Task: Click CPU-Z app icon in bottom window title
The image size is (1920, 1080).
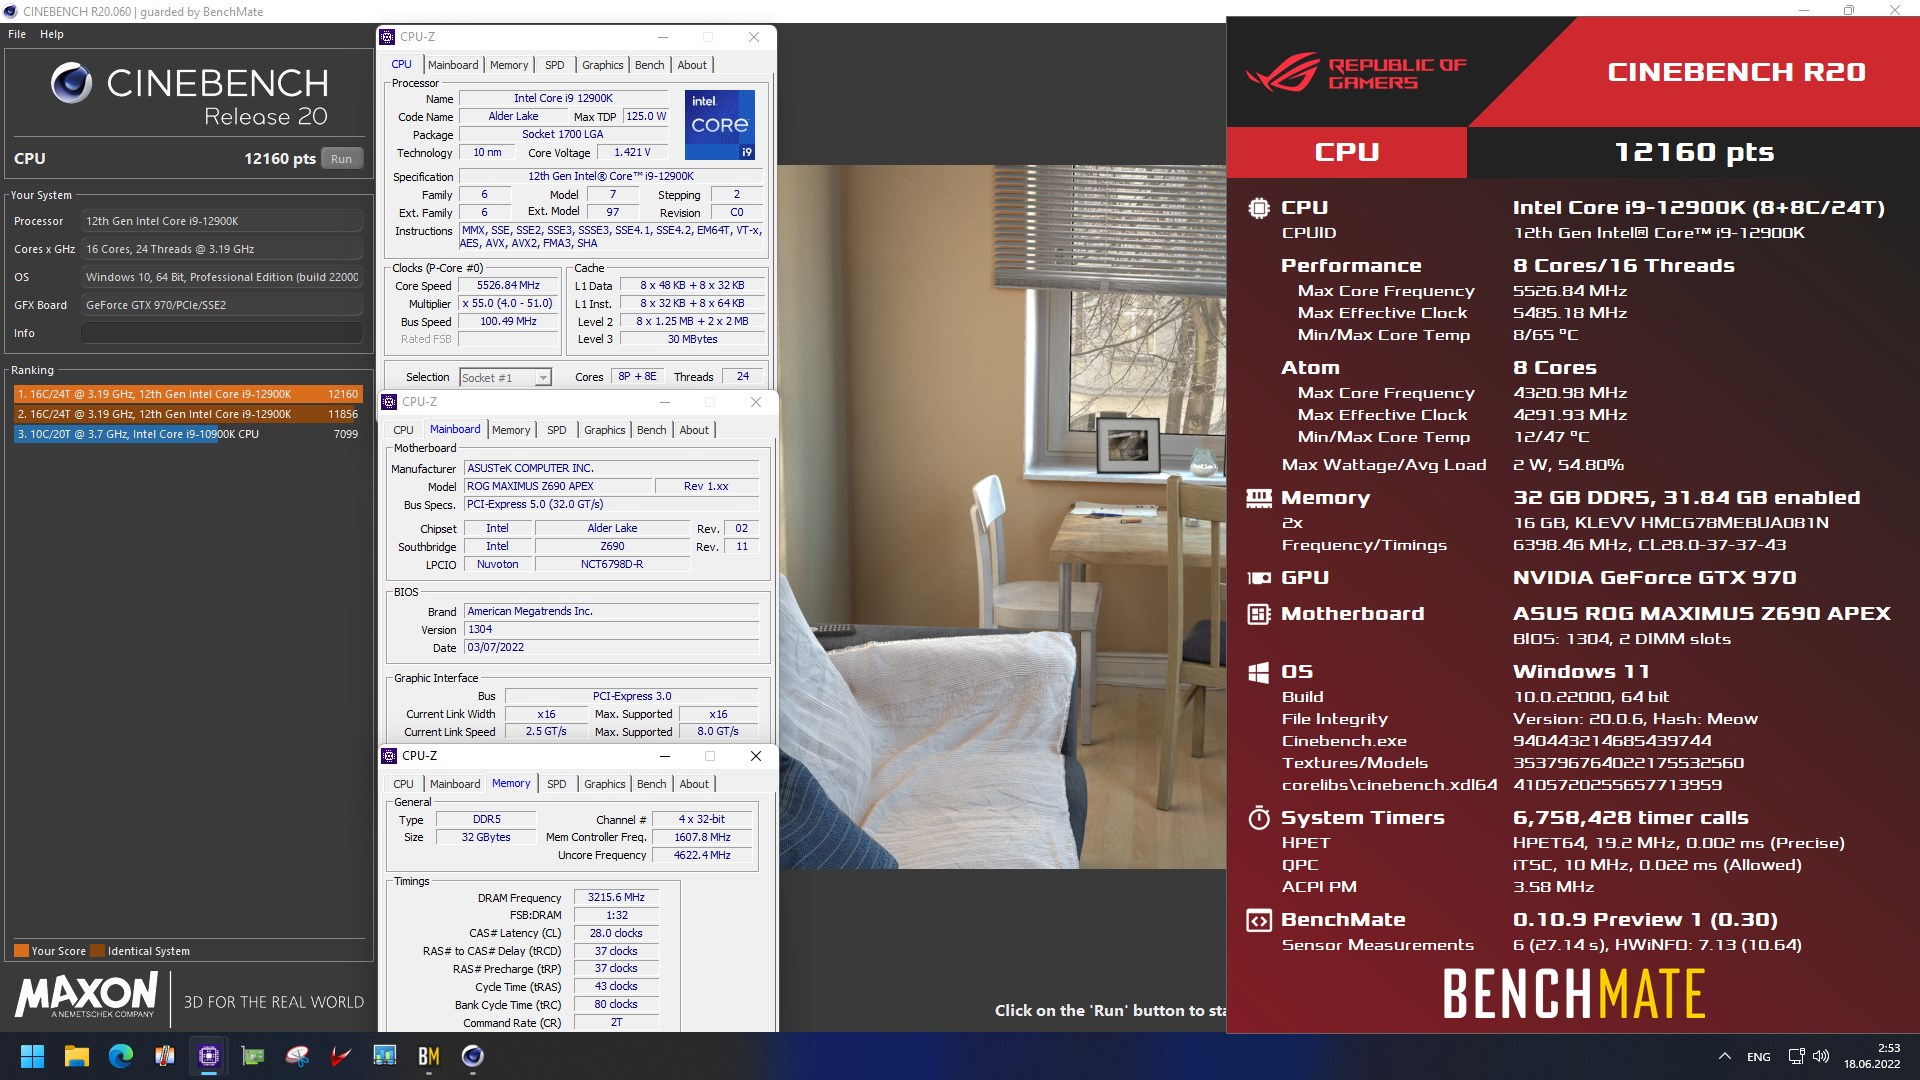Action: pos(389,756)
